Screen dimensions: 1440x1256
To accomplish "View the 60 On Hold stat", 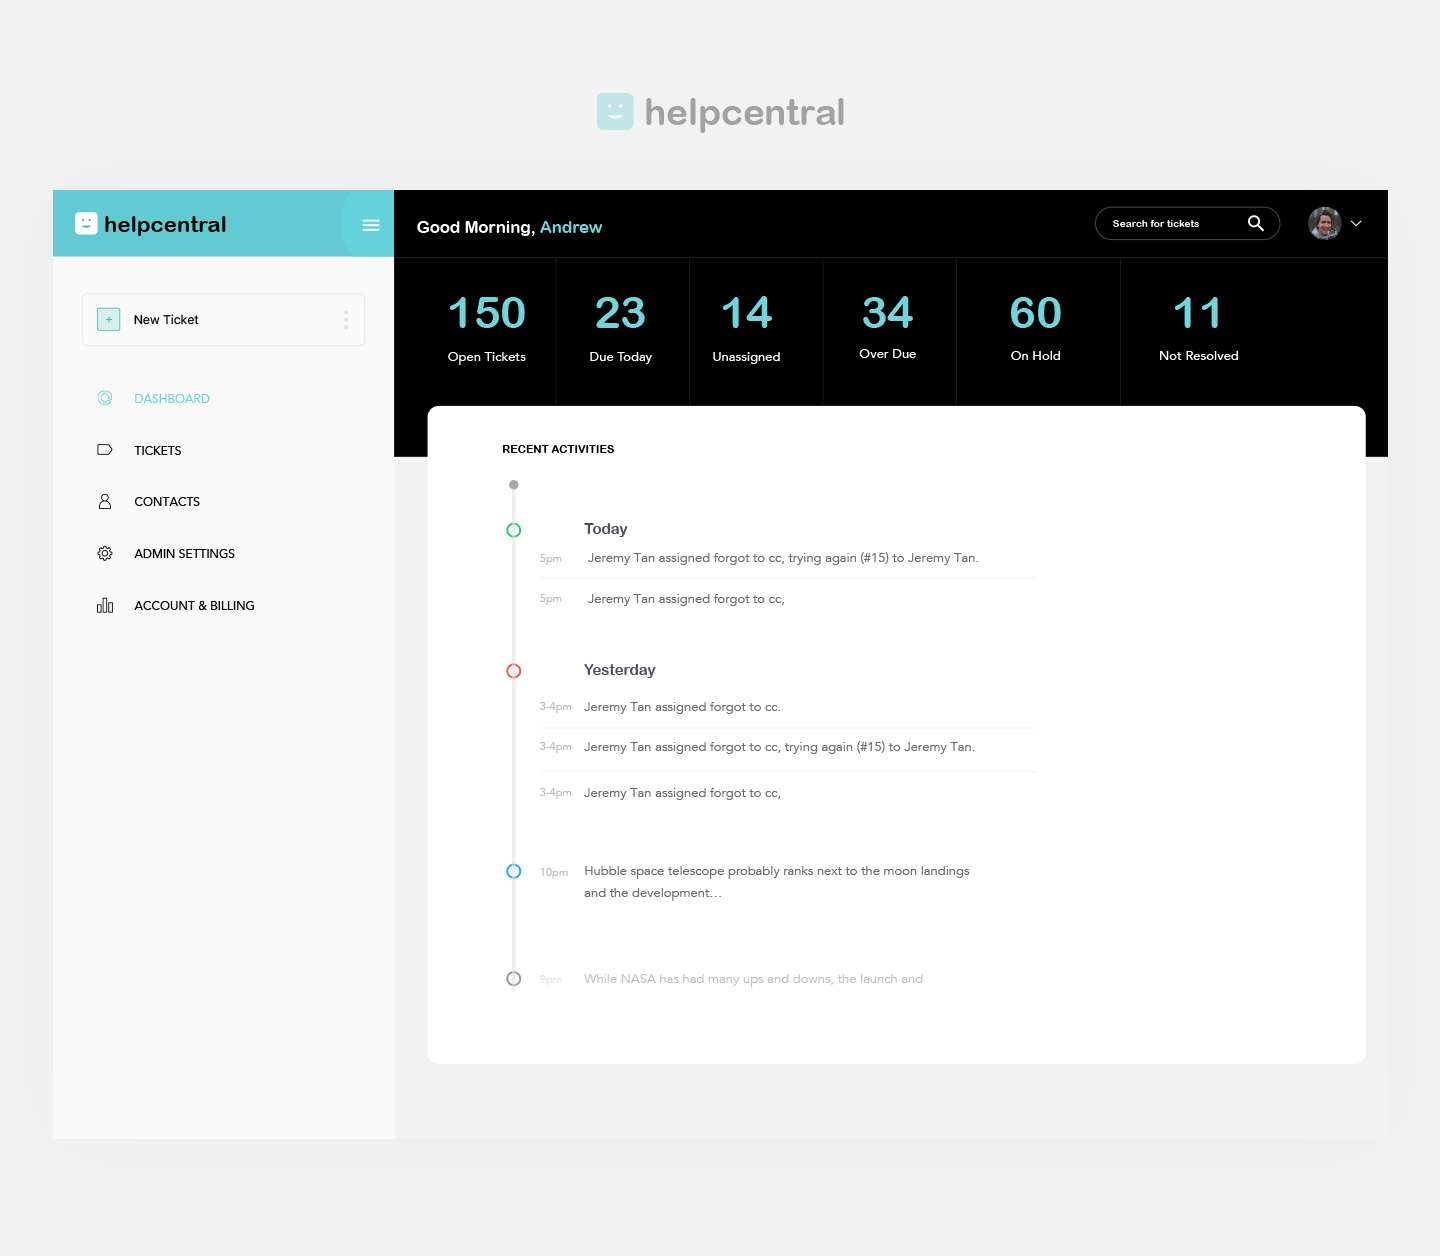I will tap(1036, 327).
